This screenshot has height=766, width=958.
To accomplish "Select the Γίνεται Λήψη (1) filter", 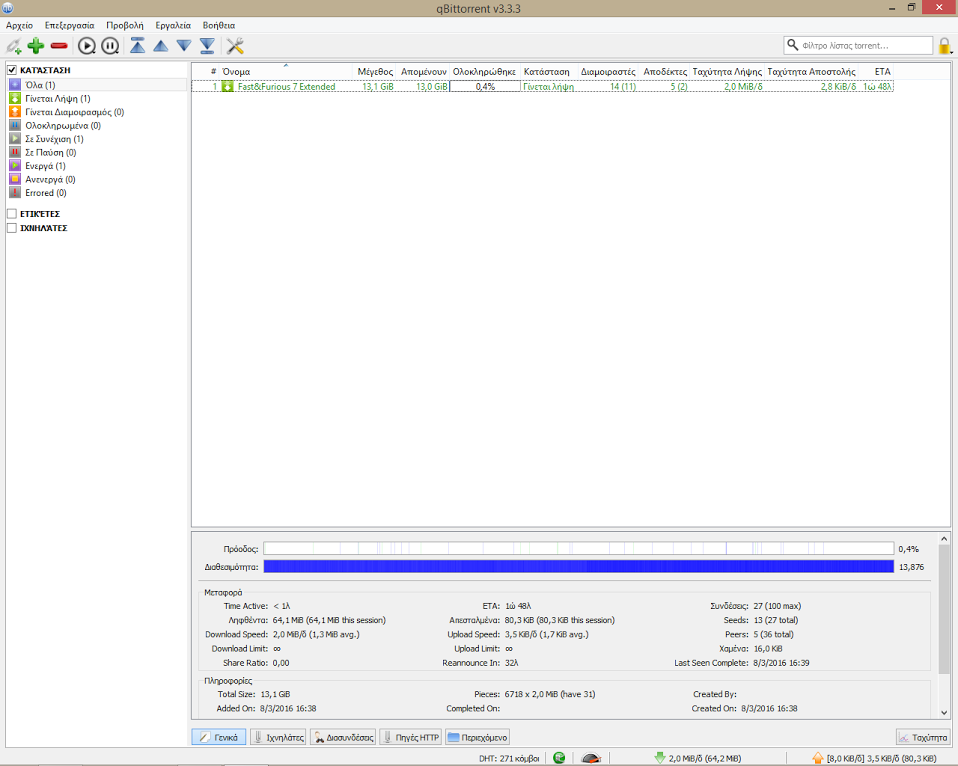I will point(97,98).
